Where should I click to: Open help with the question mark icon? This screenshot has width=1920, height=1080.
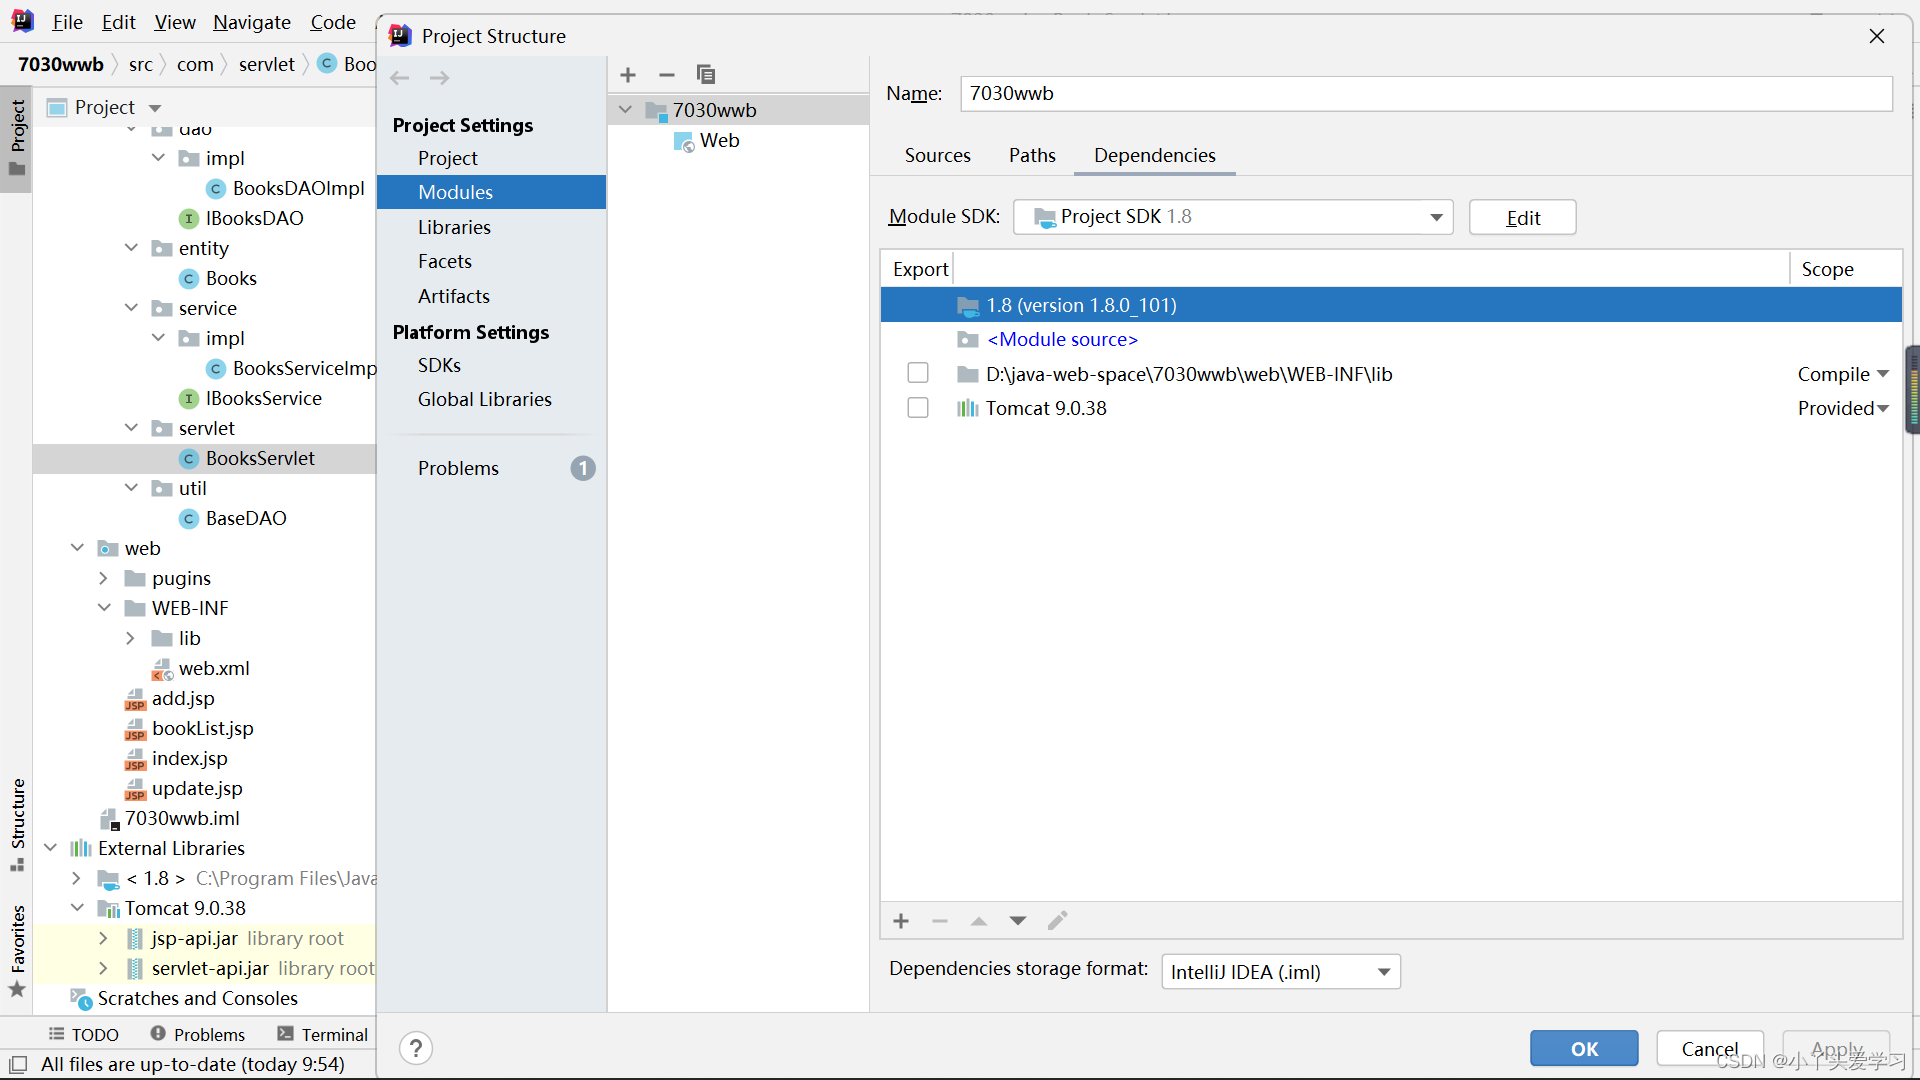tap(416, 1048)
